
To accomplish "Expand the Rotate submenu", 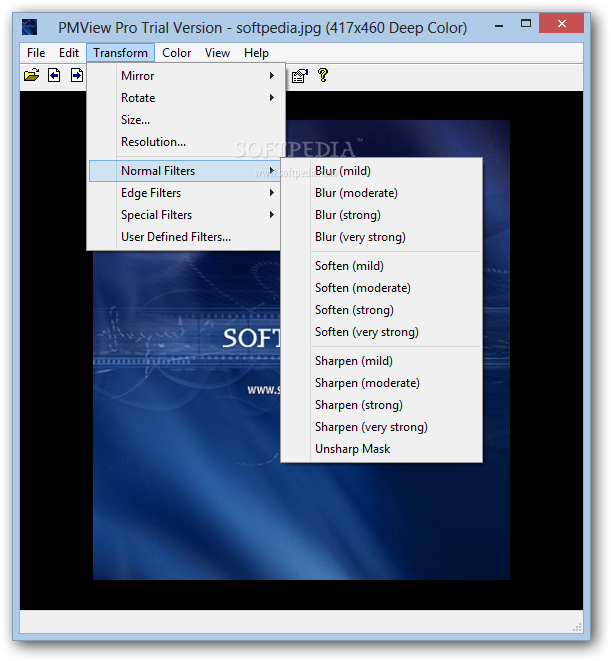I will [x=186, y=98].
